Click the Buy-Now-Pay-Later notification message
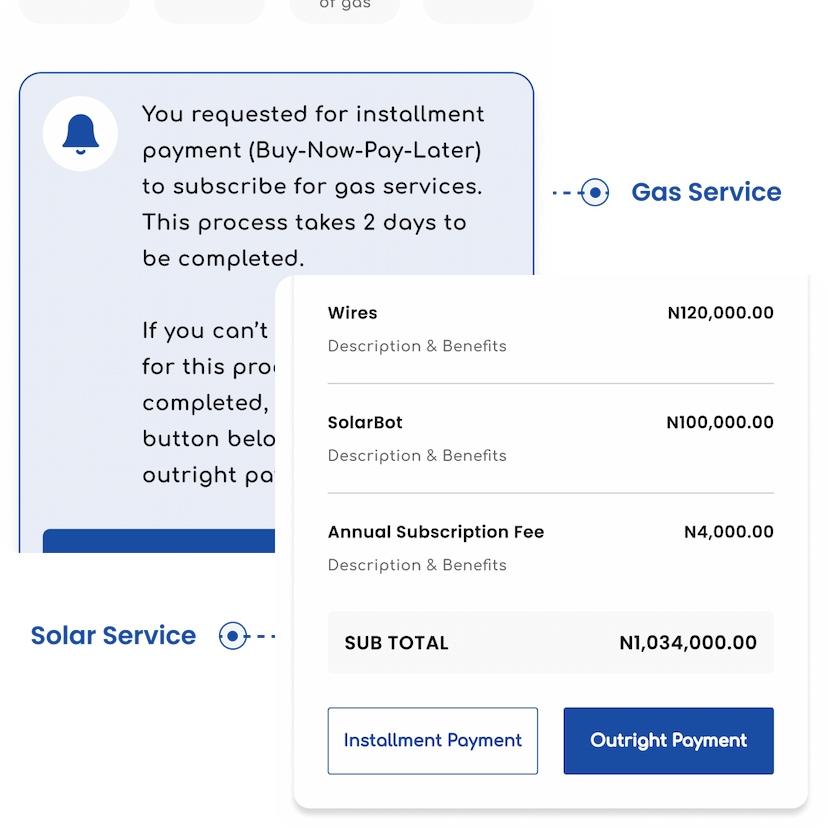This screenshot has height=828, width=828. point(313,186)
